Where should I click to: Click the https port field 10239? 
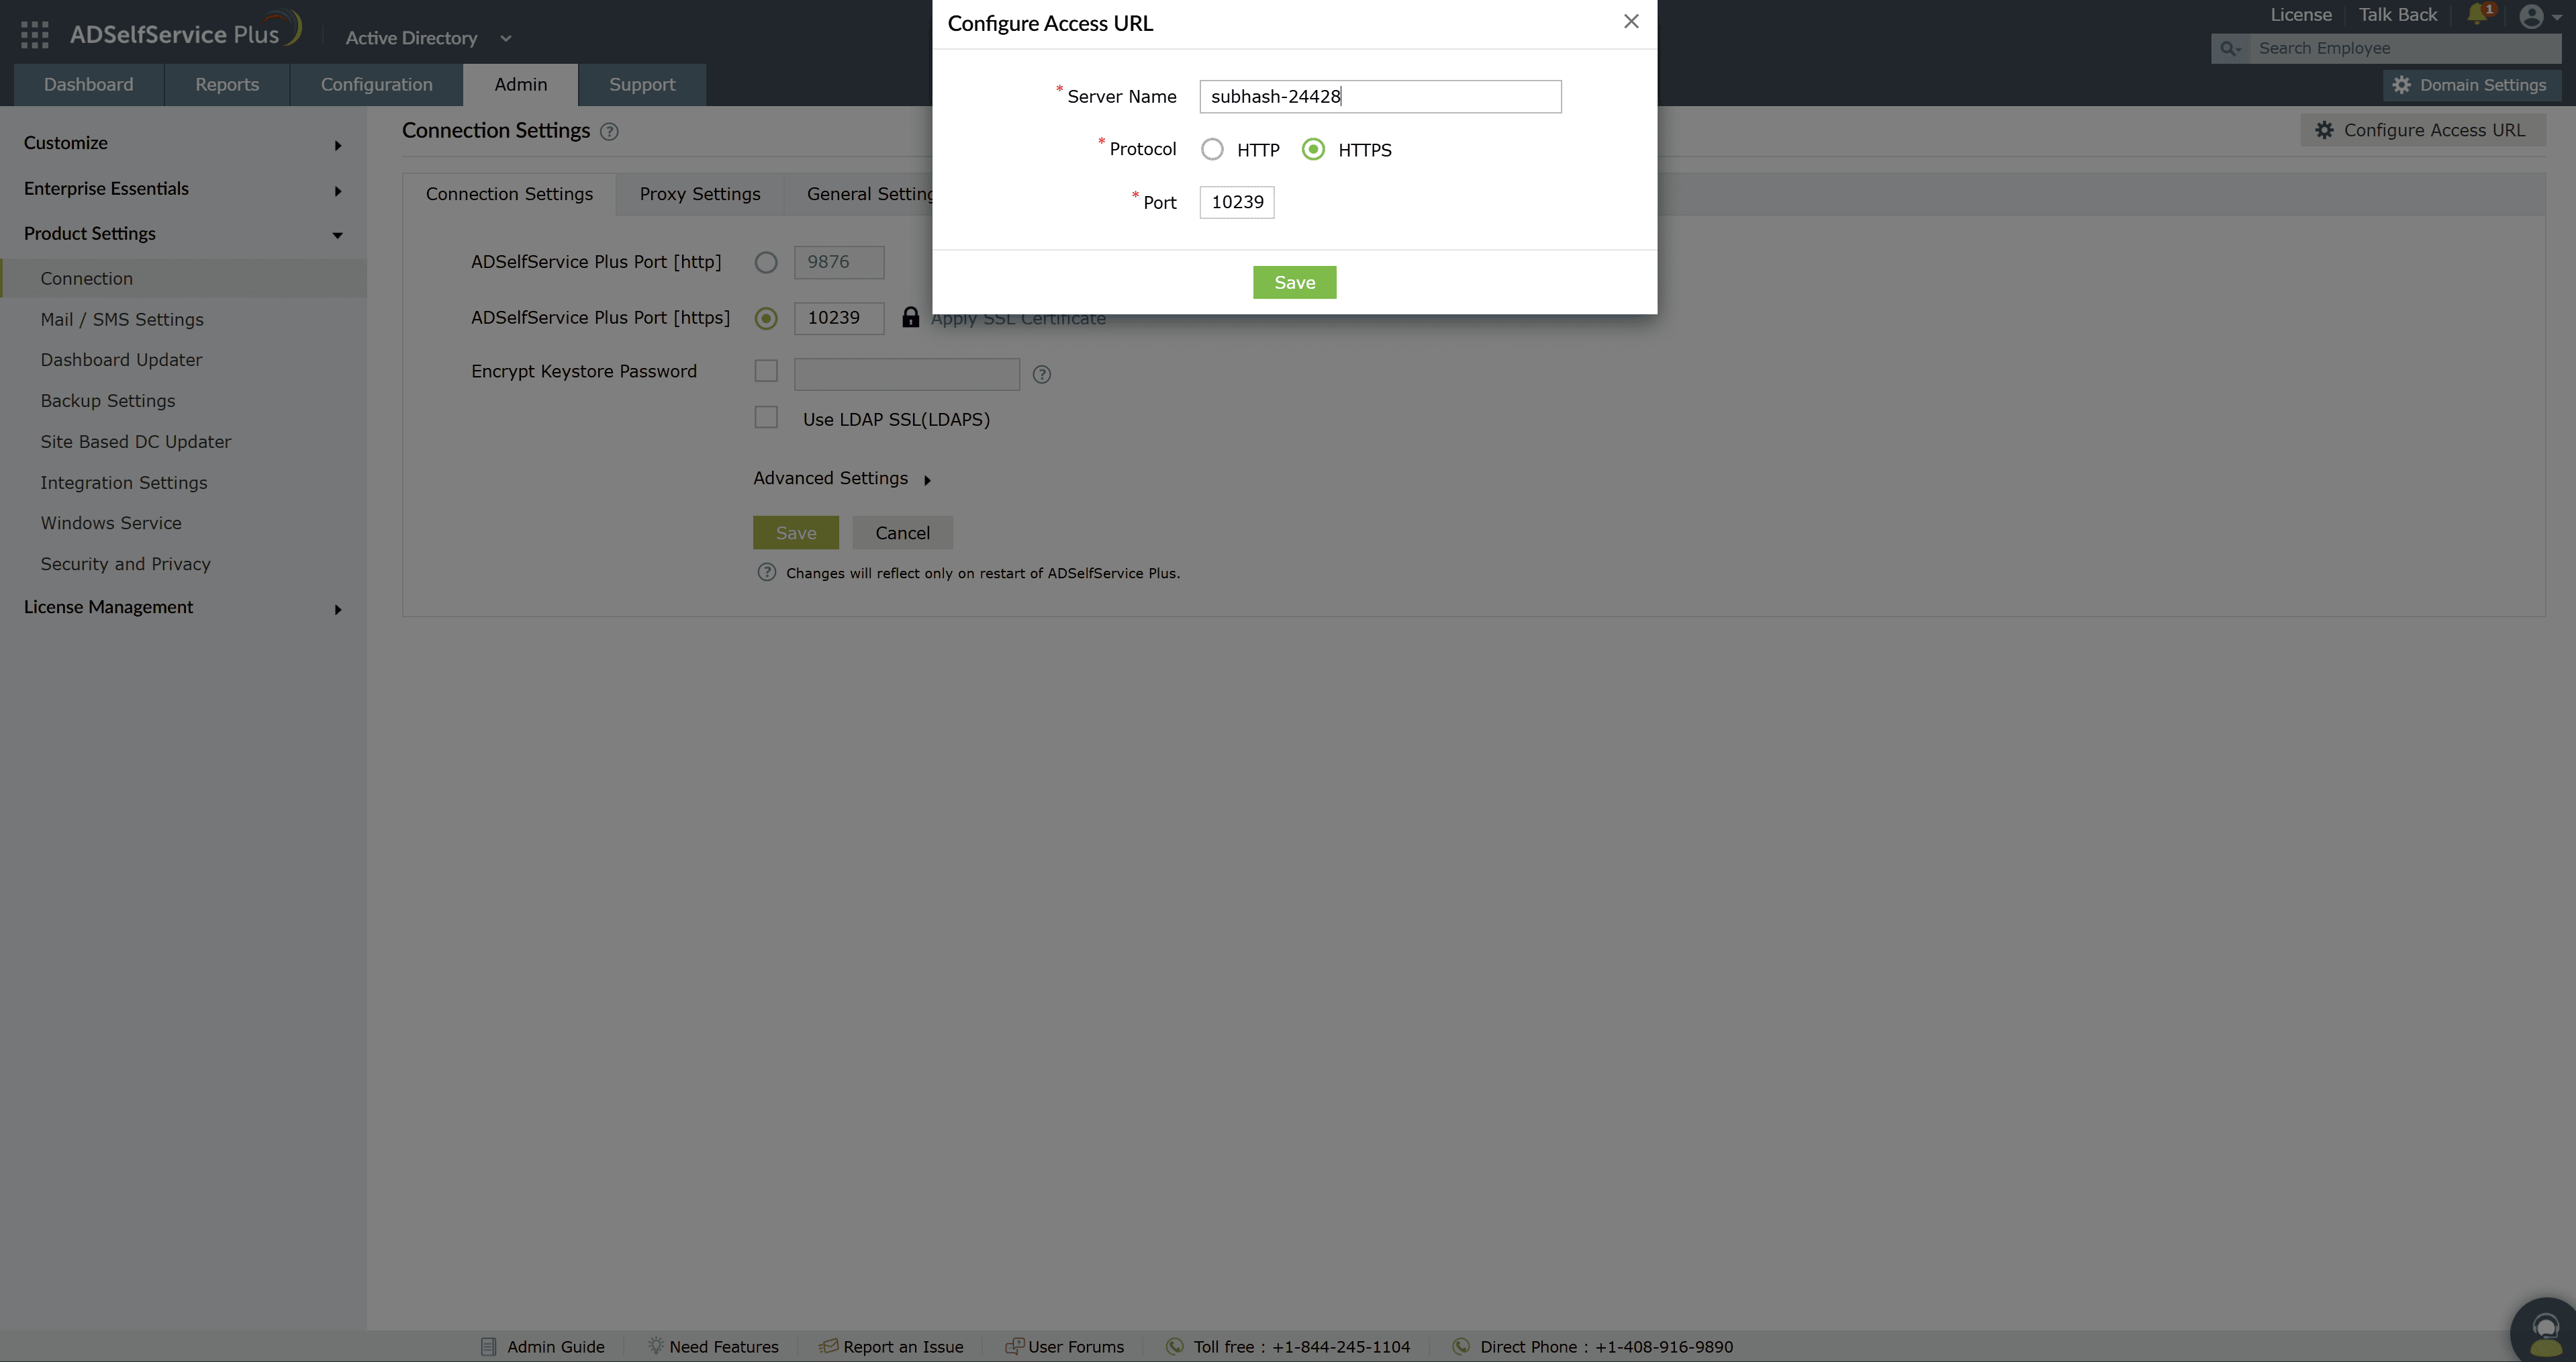click(x=839, y=318)
